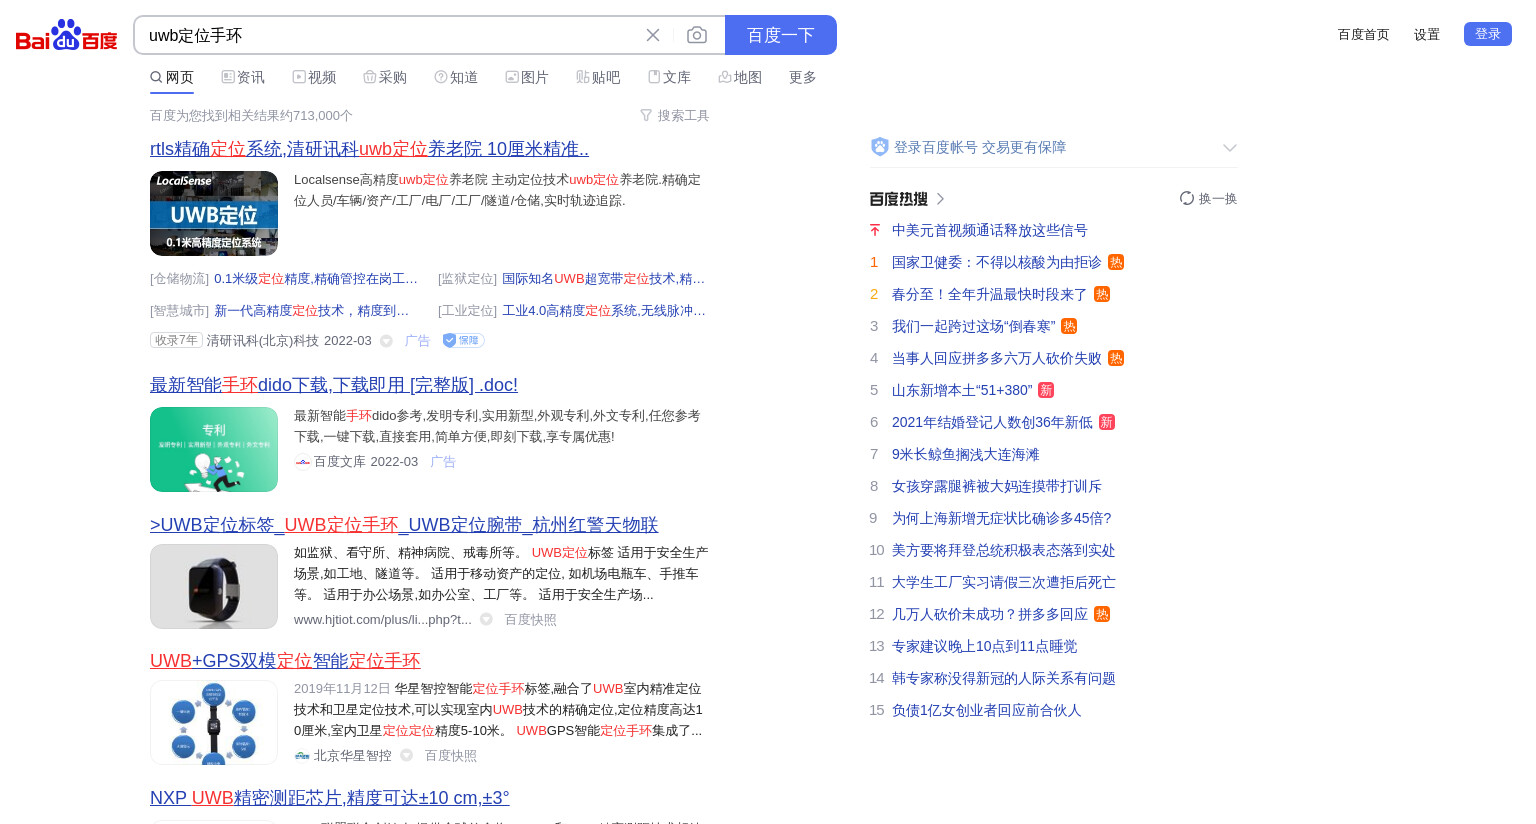
Task: Open sublink 0.1米级定位精度
Action: [316, 279]
